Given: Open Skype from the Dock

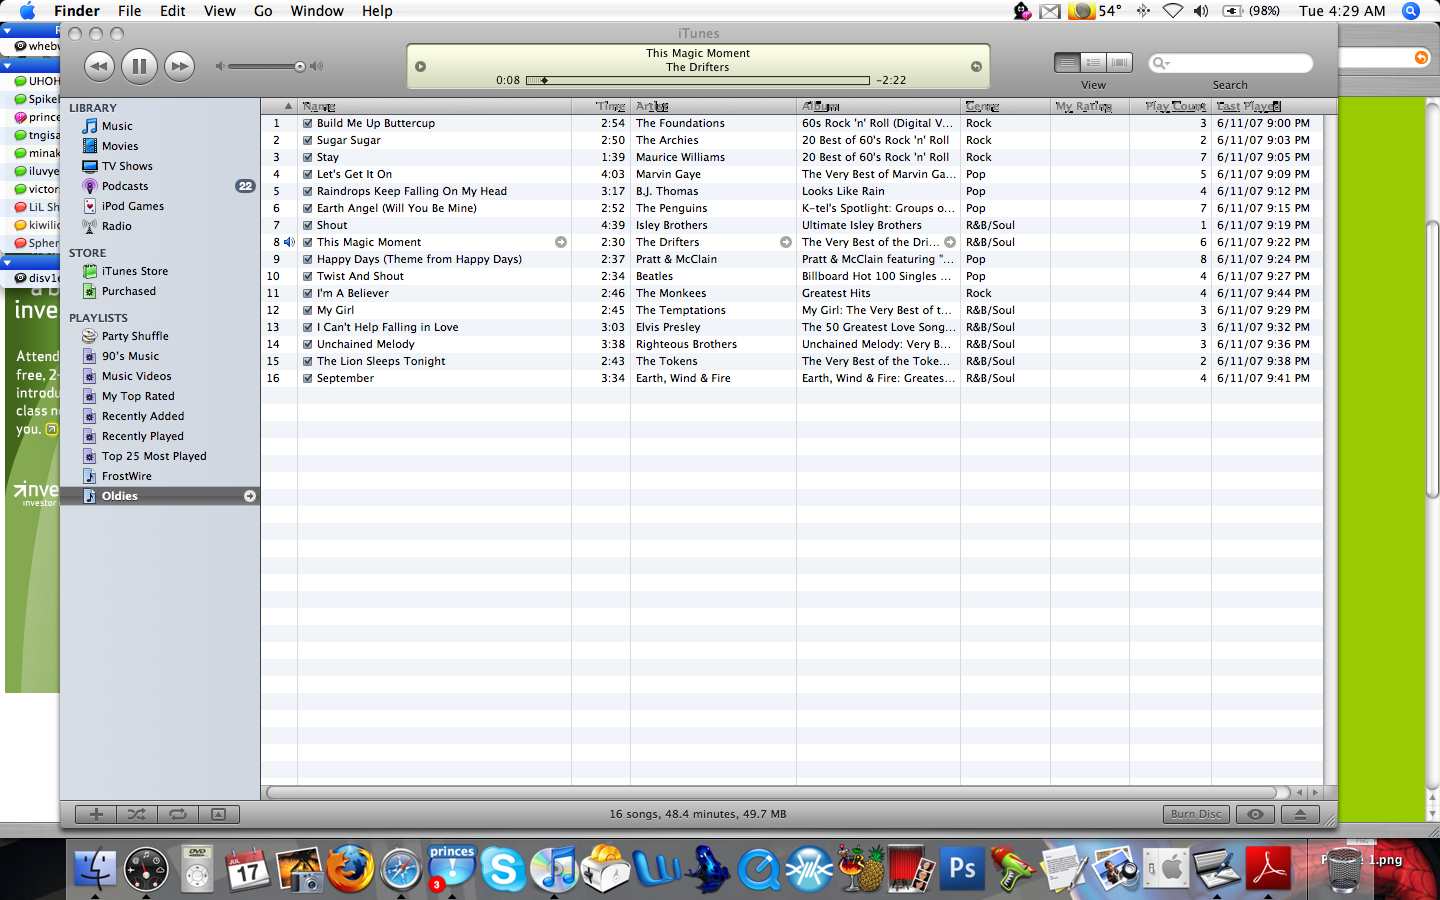Looking at the screenshot, I should tap(503, 868).
